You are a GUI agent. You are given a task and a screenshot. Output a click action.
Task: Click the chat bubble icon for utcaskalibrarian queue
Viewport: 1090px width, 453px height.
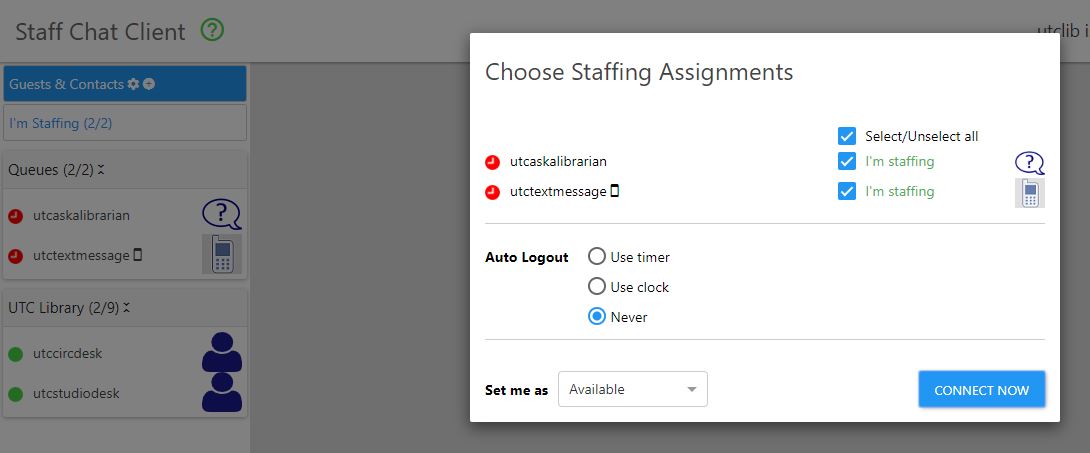(x=222, y=213)
